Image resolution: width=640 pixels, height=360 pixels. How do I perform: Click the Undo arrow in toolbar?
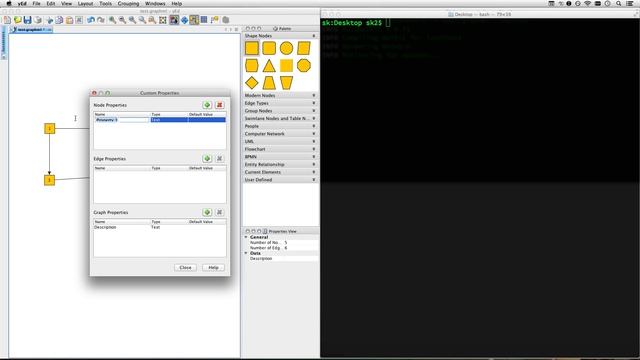click(x=91, y=20)
